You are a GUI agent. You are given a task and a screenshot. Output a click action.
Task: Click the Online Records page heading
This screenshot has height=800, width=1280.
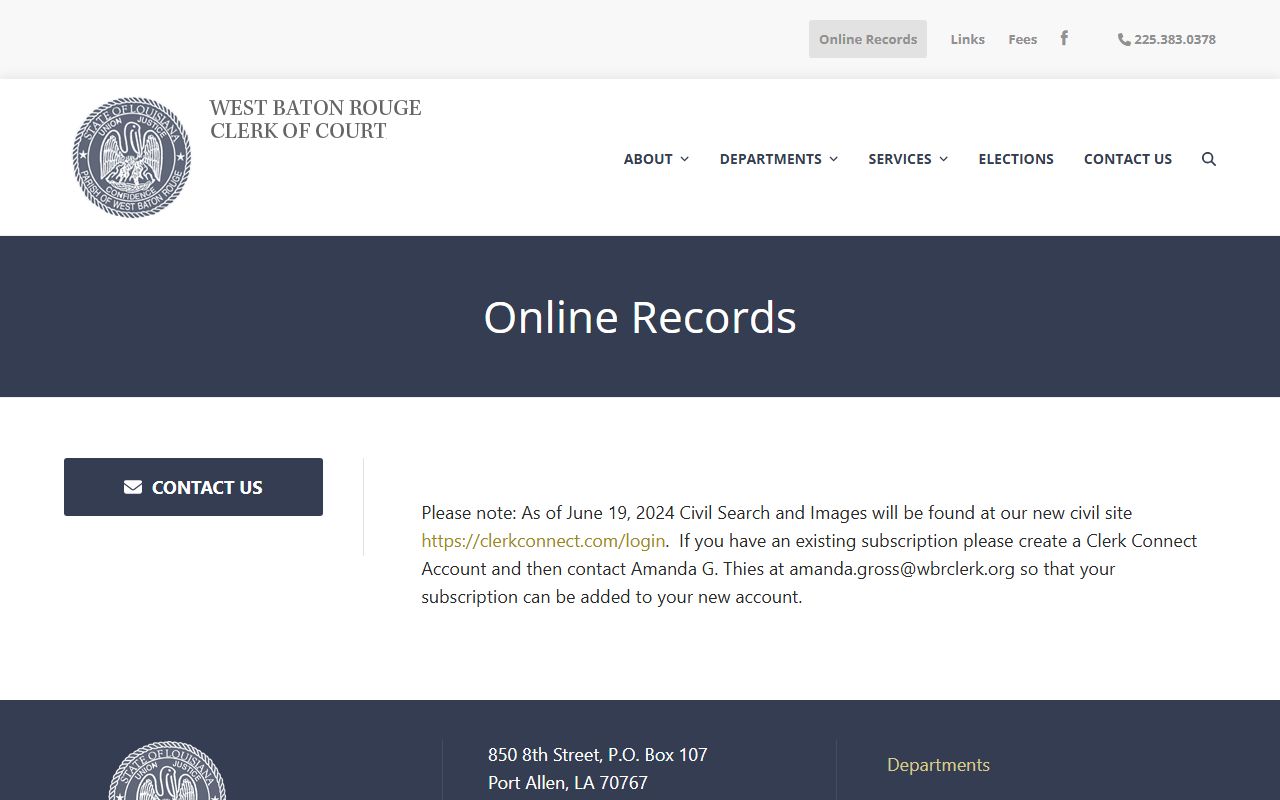[640, 317]
